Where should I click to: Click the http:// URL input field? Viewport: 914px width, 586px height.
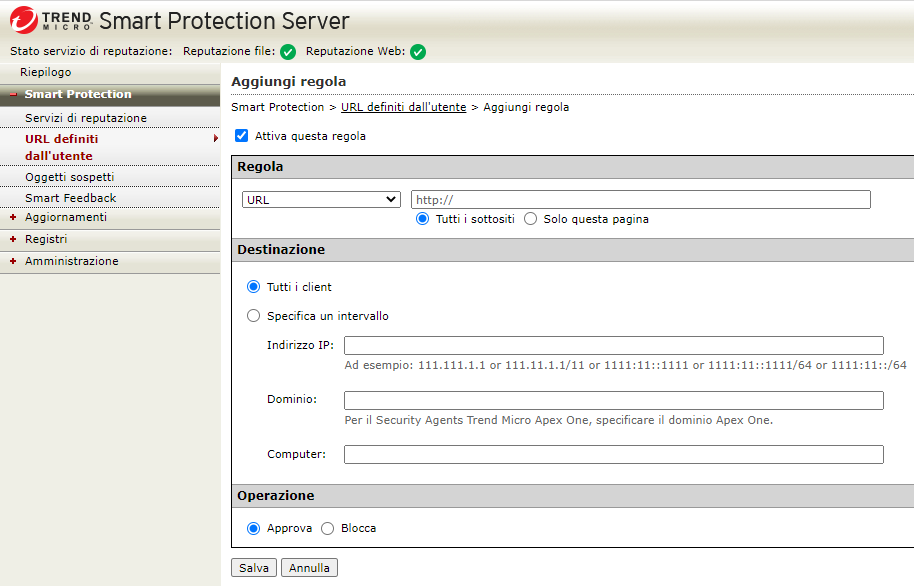640,200
